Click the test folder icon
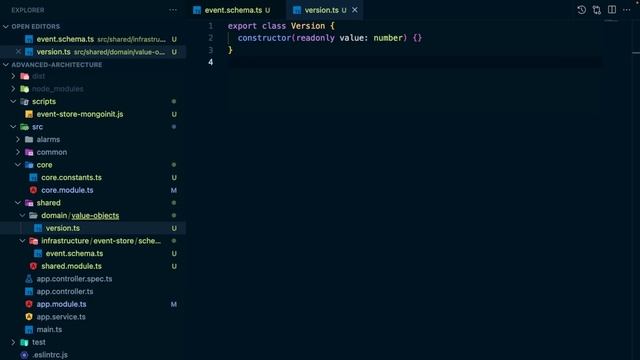 [24, 342]
